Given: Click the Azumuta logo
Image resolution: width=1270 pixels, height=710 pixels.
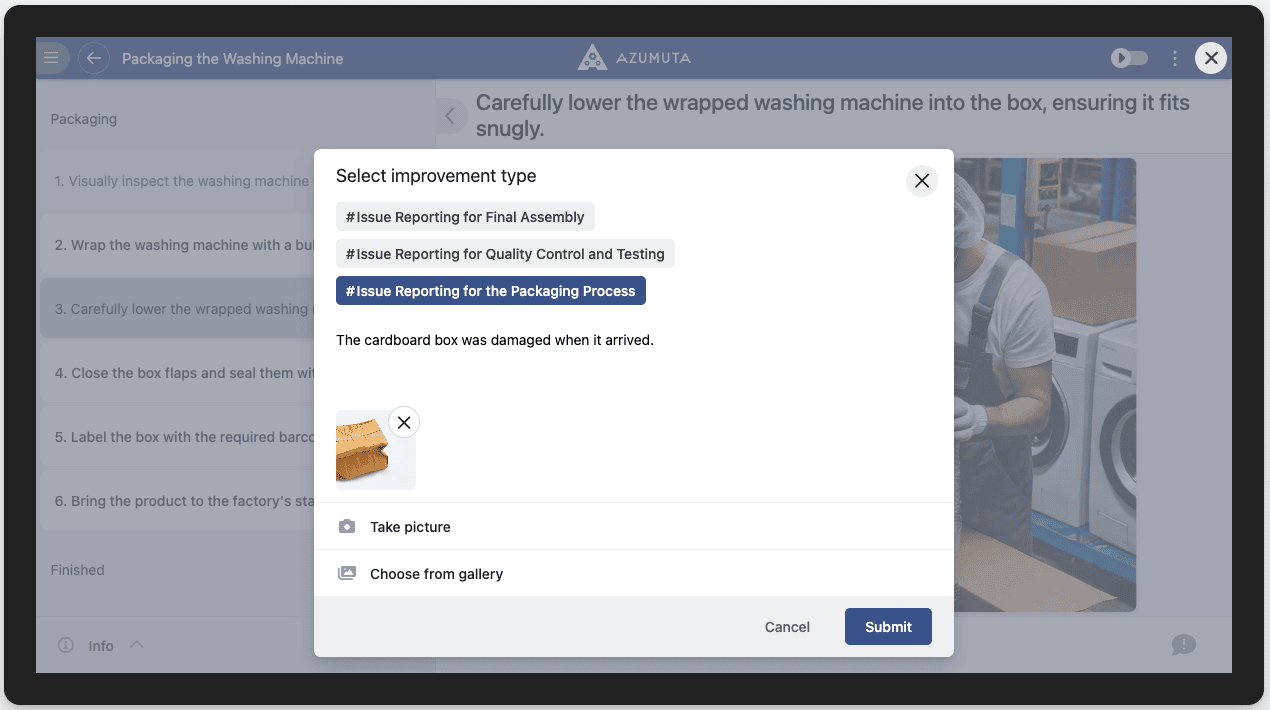Looking at the screenshot, I should [634, 58].
